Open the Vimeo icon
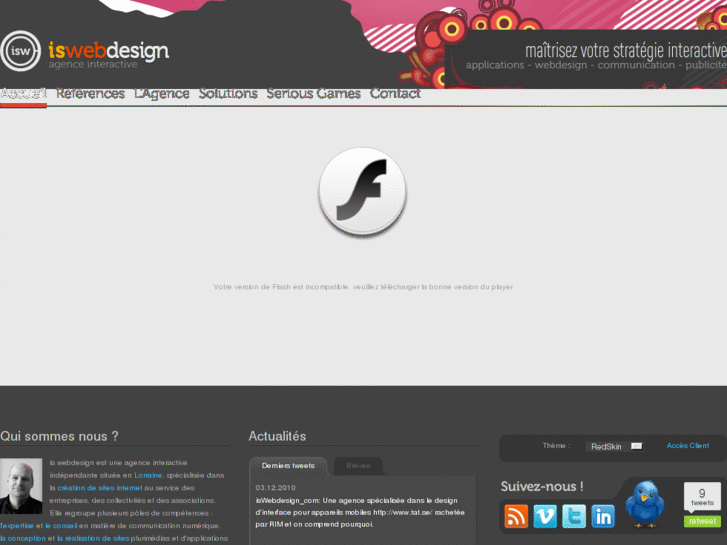Screen dimensions: 727x545 pos(545,516)
